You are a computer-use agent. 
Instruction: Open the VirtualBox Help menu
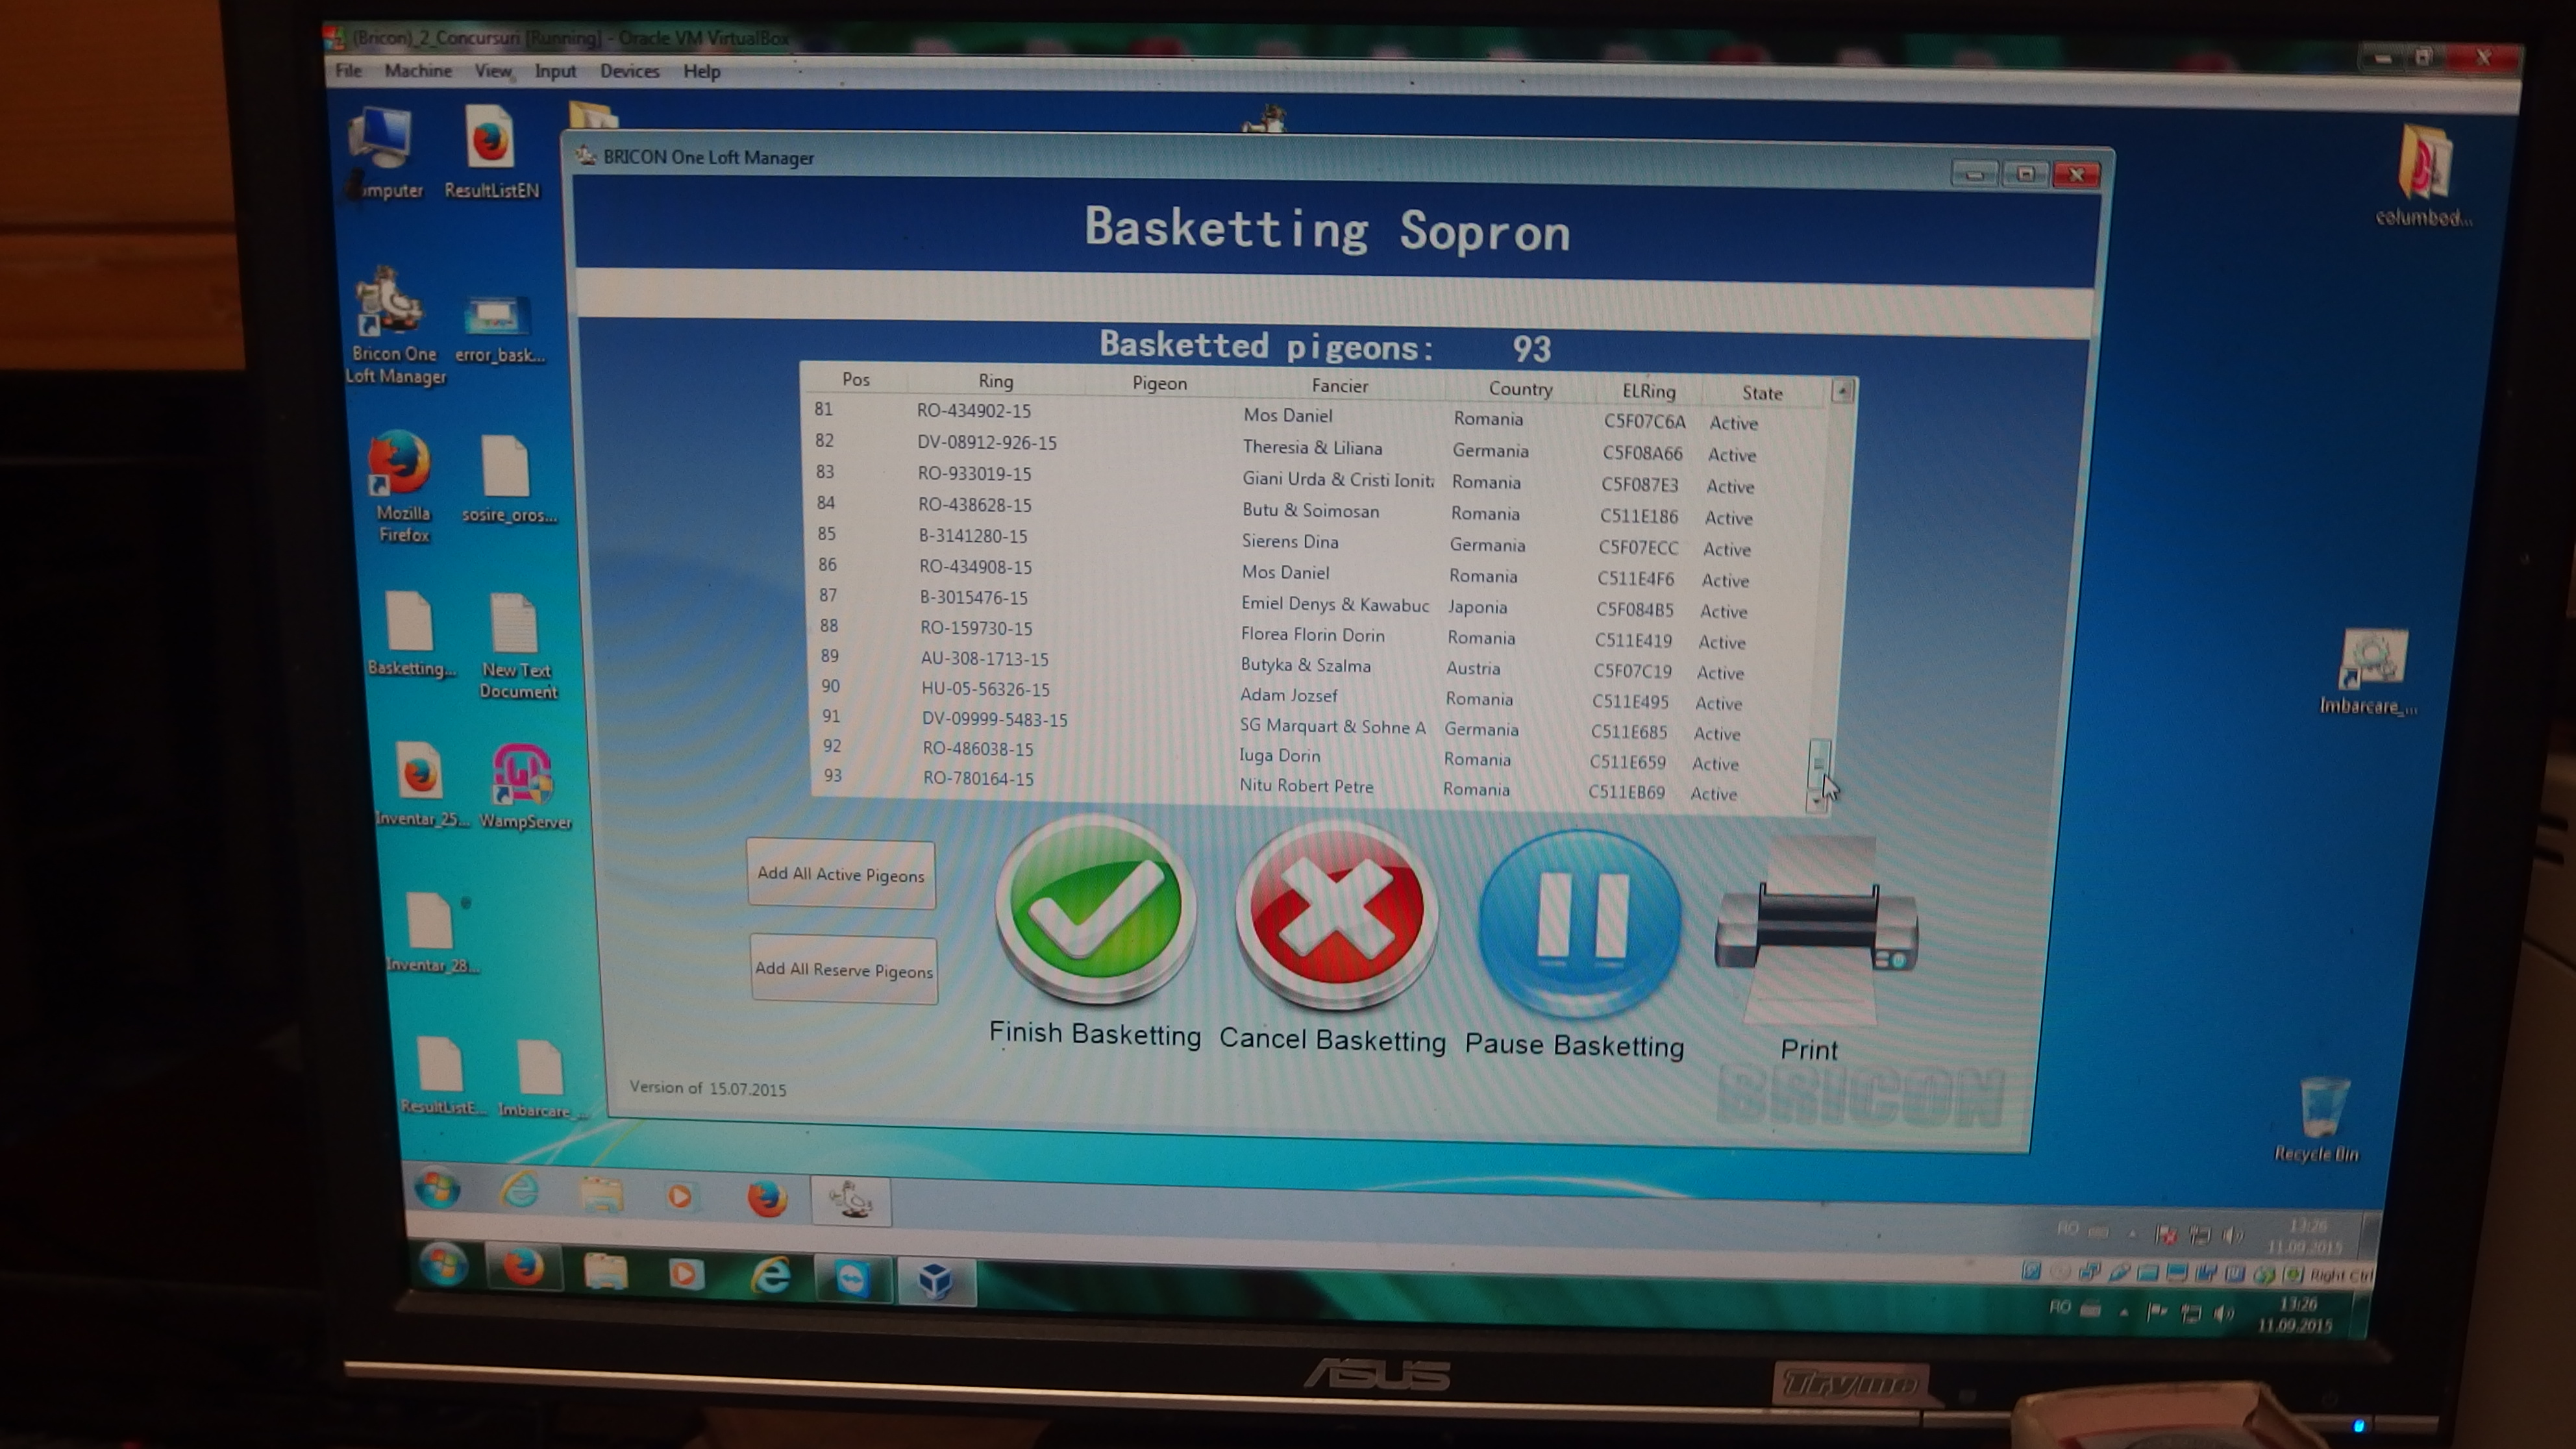[702, 71]
